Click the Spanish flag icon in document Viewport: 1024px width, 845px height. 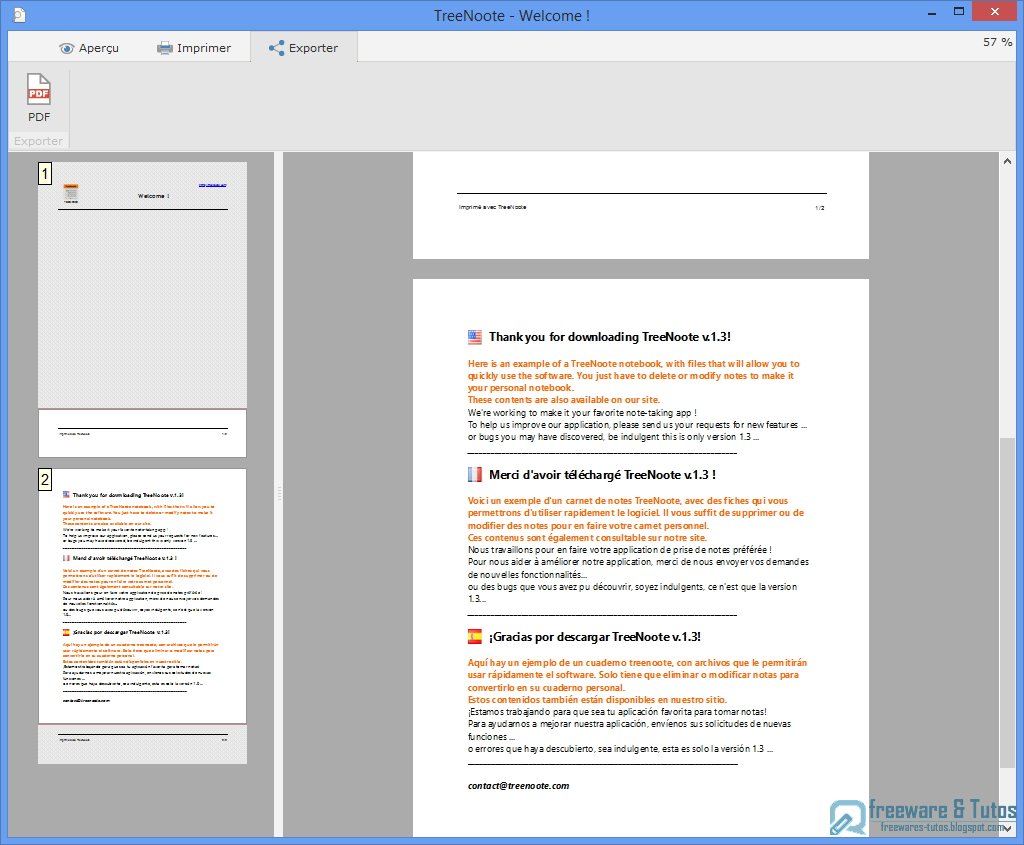pos(475,637)
